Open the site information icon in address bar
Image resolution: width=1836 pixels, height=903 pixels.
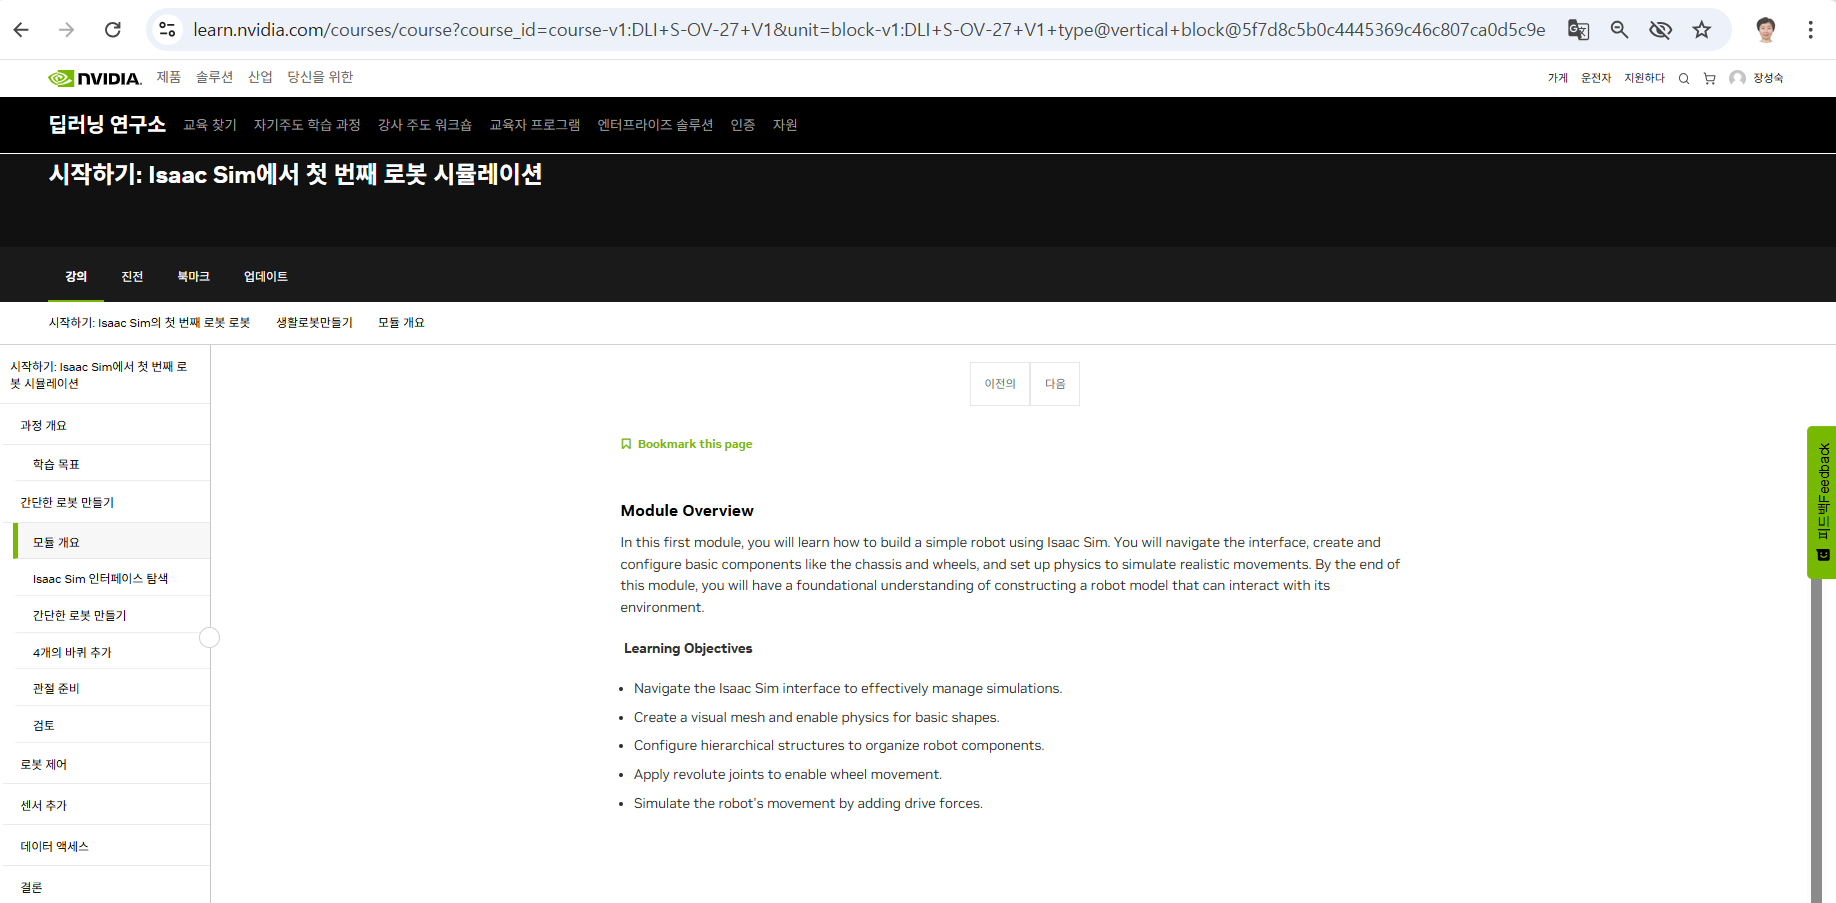point(167,30)
